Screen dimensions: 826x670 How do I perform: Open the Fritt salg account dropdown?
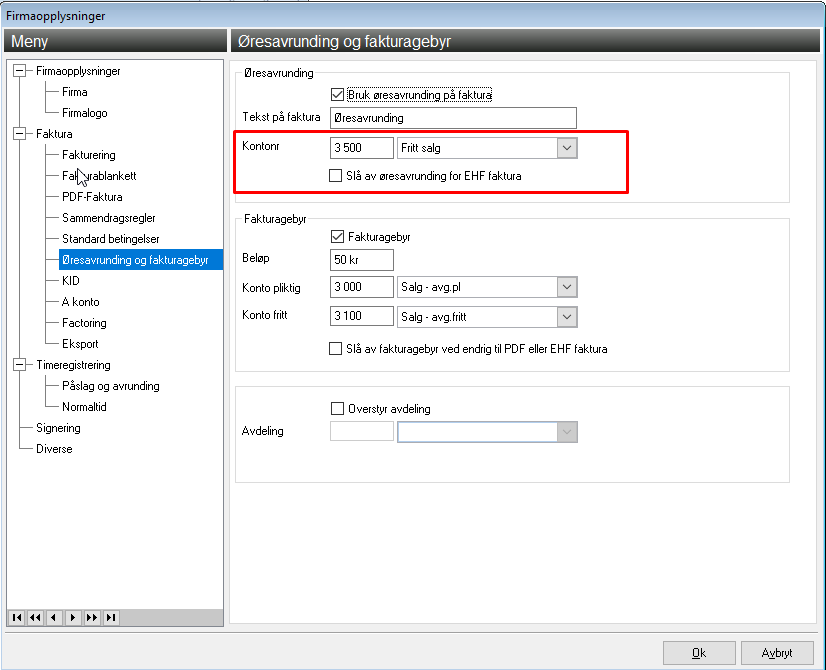coord(567,148)
